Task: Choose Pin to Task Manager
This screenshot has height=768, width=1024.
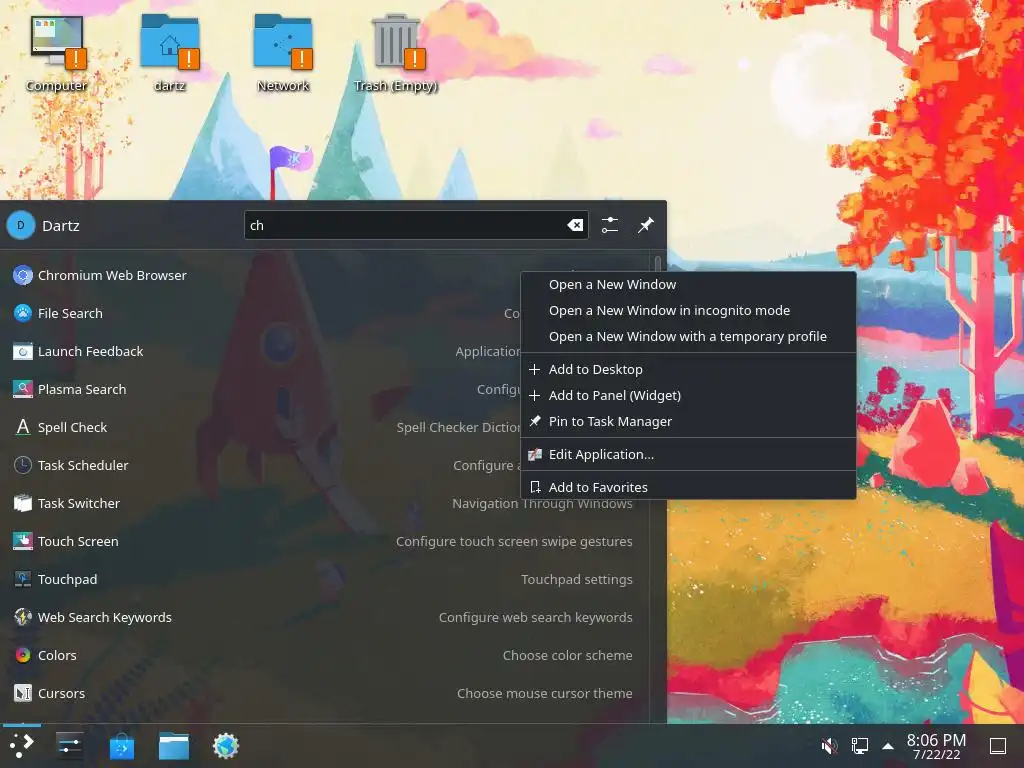Action: click(x=688, y=422)
